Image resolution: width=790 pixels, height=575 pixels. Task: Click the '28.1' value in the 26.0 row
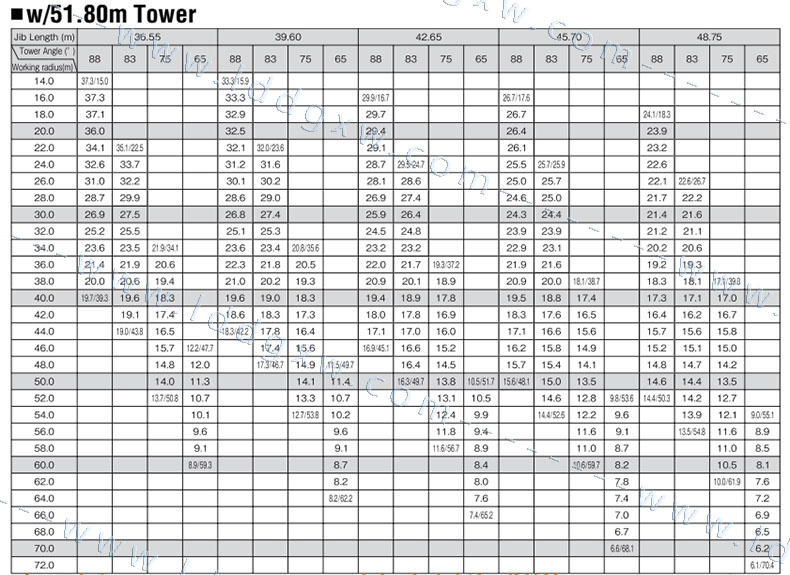376,181
